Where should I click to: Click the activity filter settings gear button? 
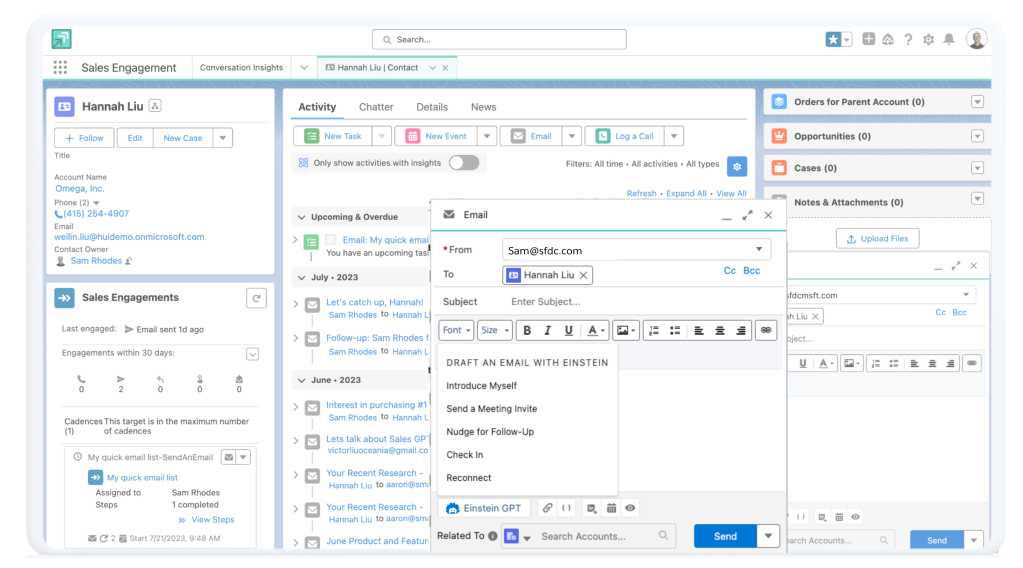(737, 166)
